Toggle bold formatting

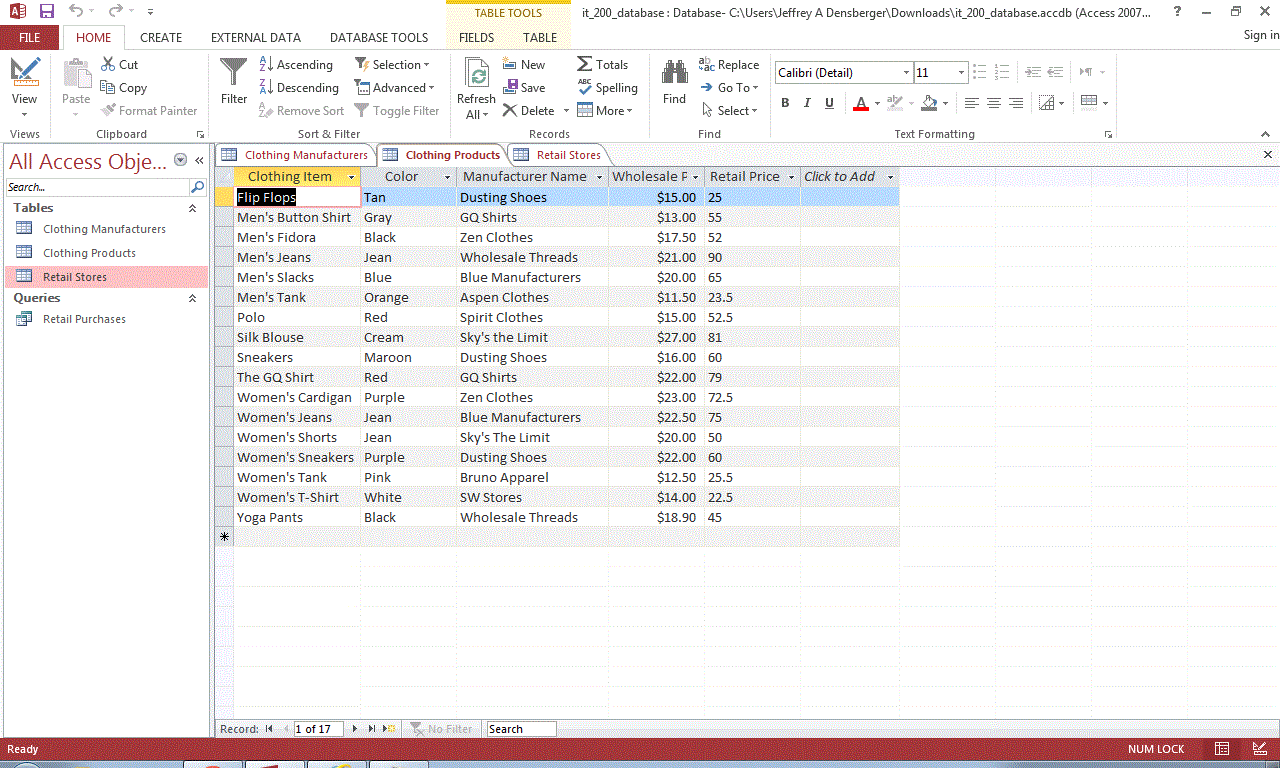[785, 103]
